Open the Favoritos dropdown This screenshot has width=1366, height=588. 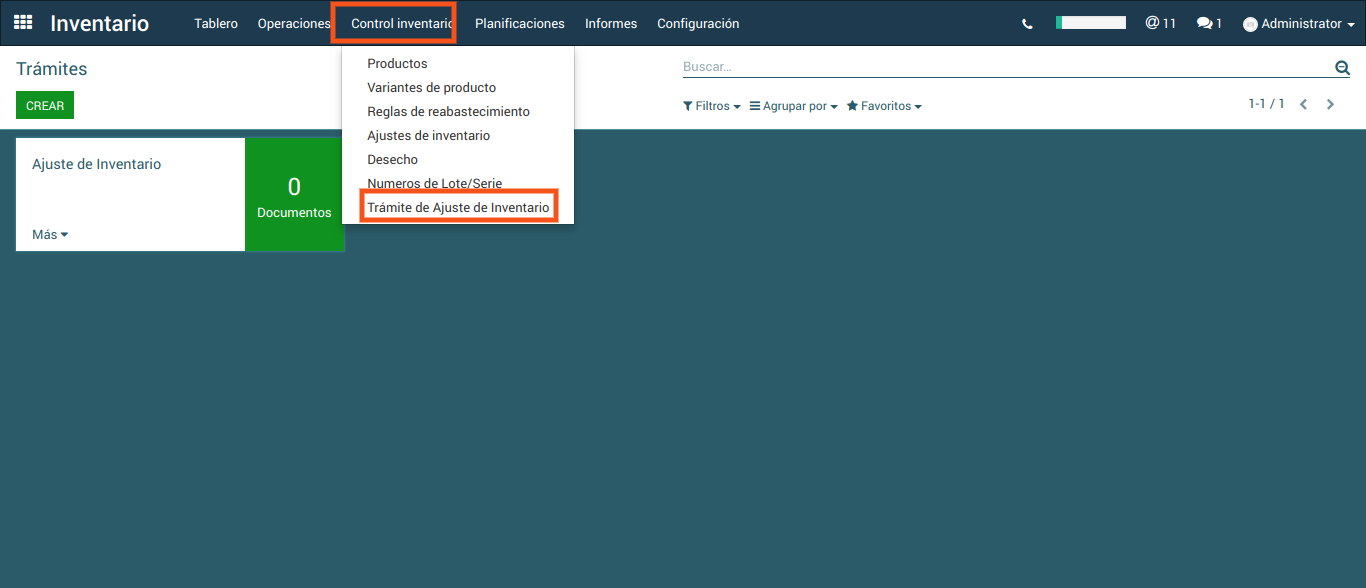coord(884,106)
